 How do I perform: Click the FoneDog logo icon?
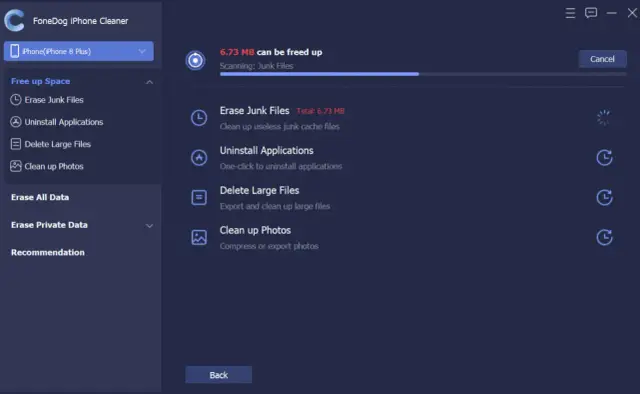pos(14,20)
